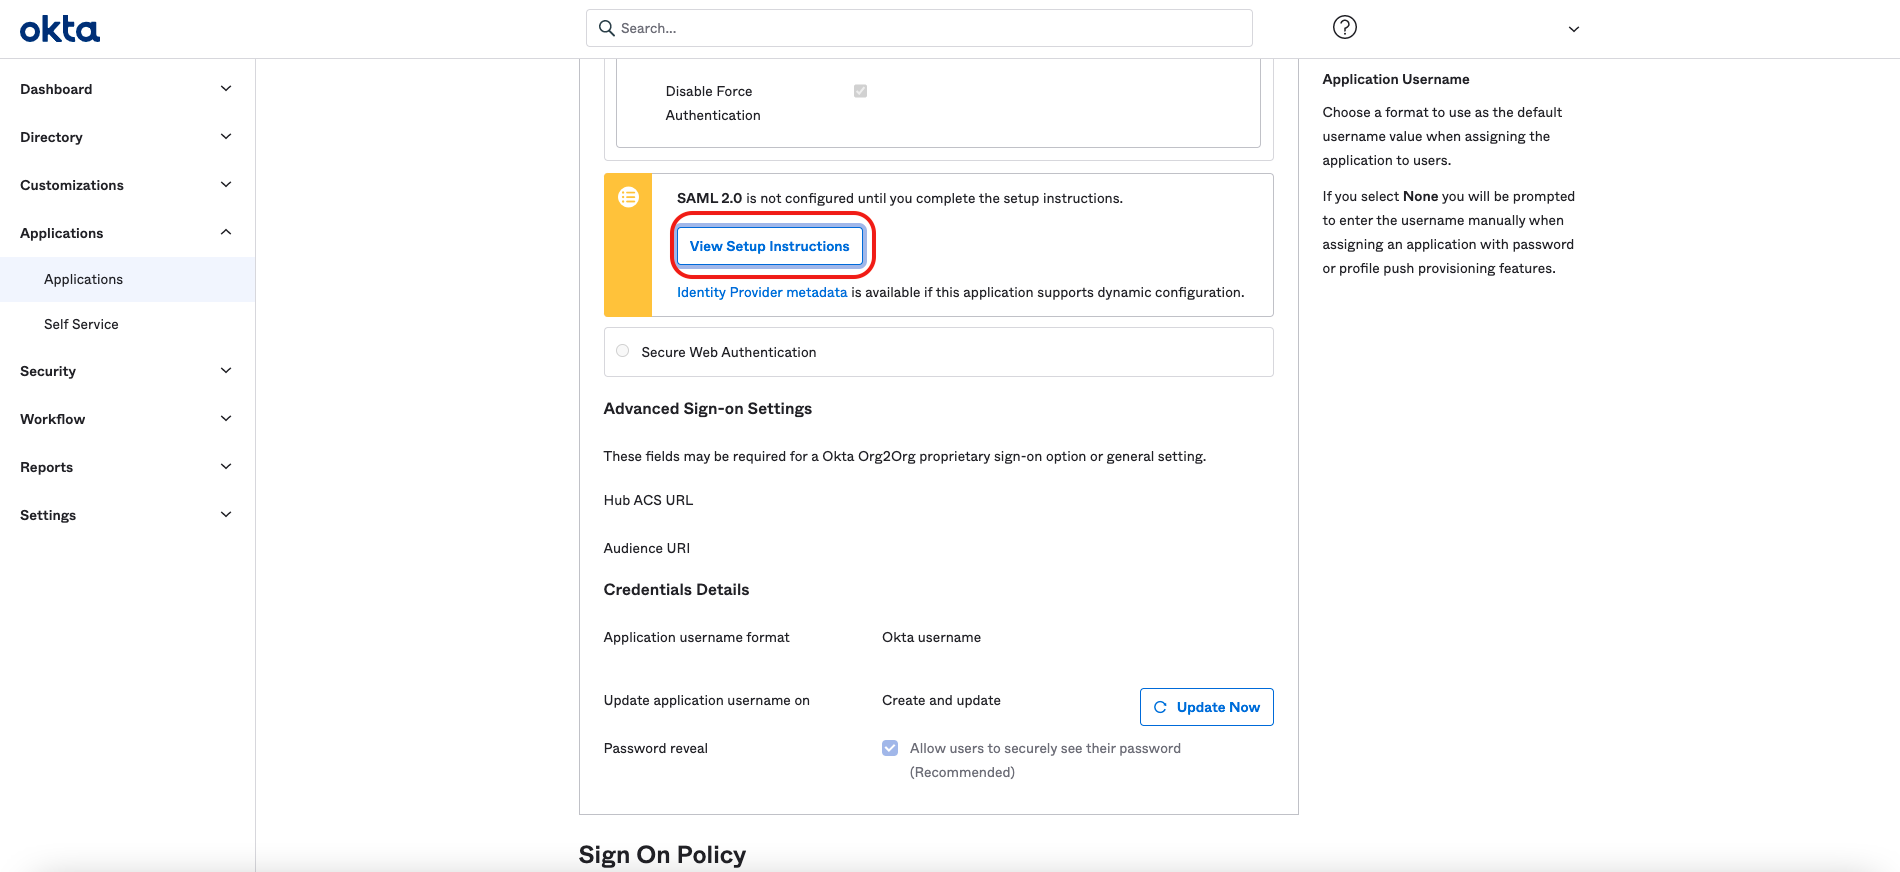Toggle Allow users to see password checkbox
The width and height of the screenshot is (1900, 872).
(x=890, y=748)
